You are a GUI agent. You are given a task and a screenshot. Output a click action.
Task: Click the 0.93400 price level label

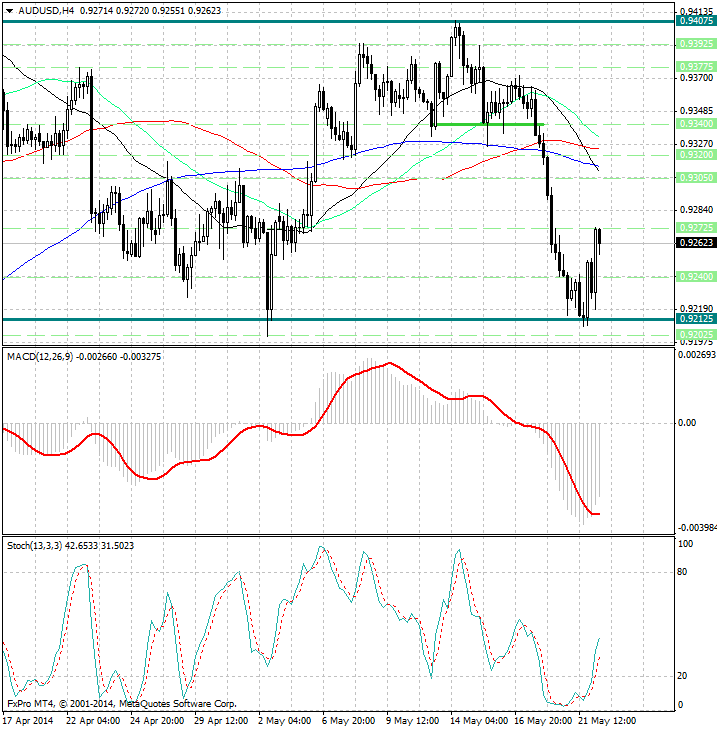click(x=696, y=124)
